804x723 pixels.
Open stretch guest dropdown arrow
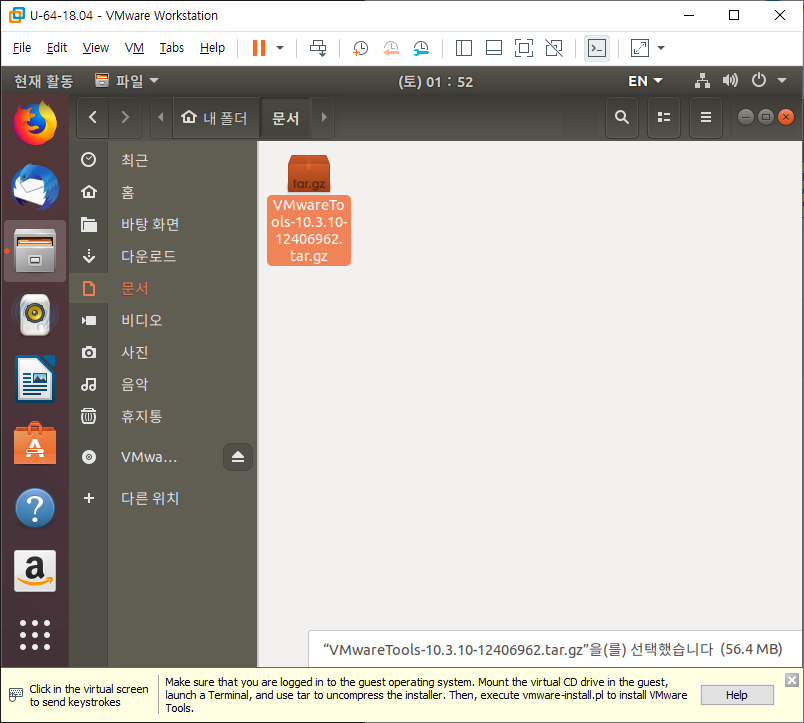[661, 48]
